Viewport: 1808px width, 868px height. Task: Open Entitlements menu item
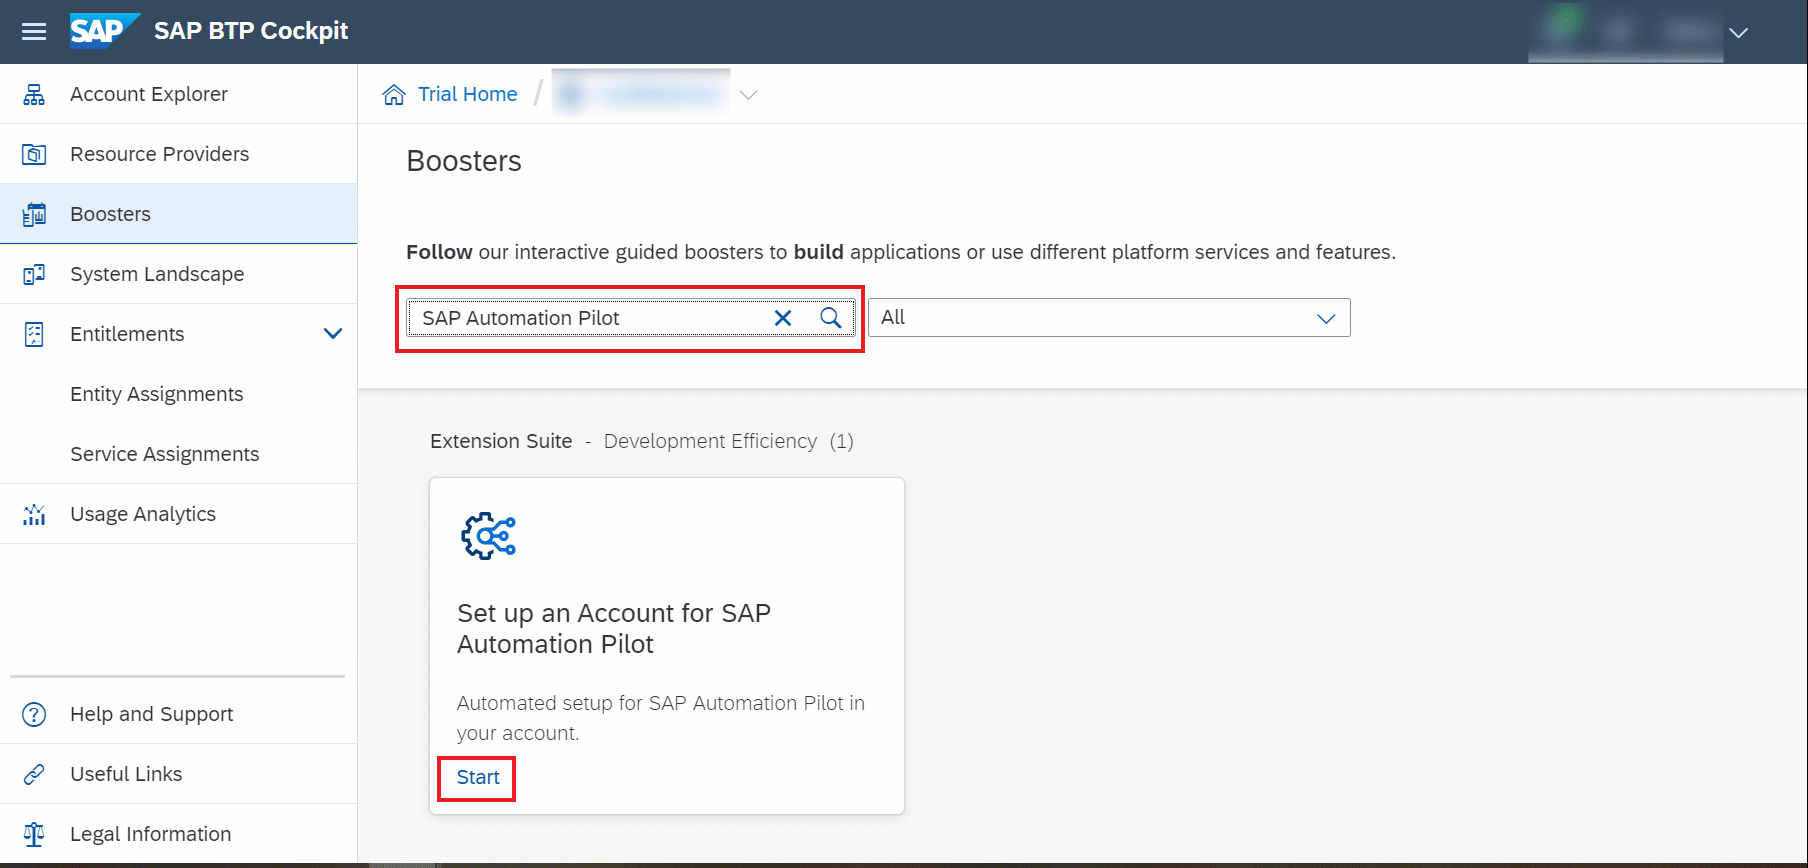pyautogui.click(x=127, y=334)
